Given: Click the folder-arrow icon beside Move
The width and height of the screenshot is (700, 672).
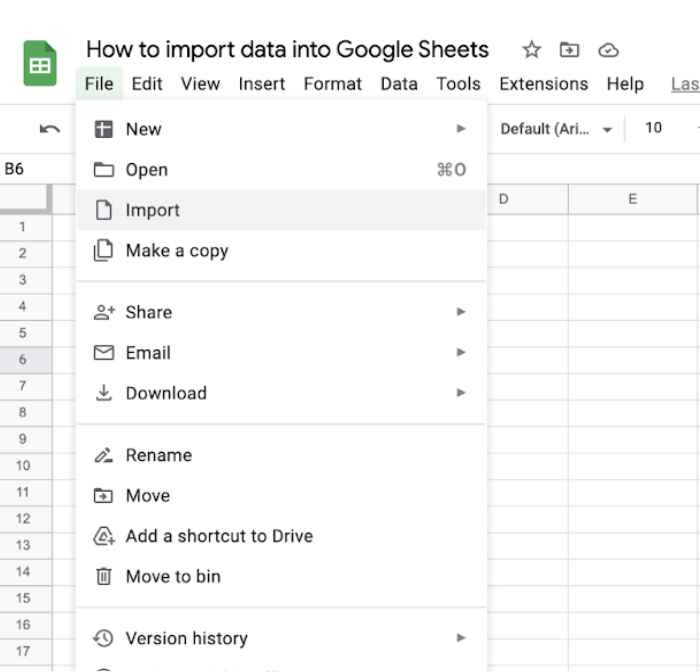Looking at the screenshot, I should (103, 496).
